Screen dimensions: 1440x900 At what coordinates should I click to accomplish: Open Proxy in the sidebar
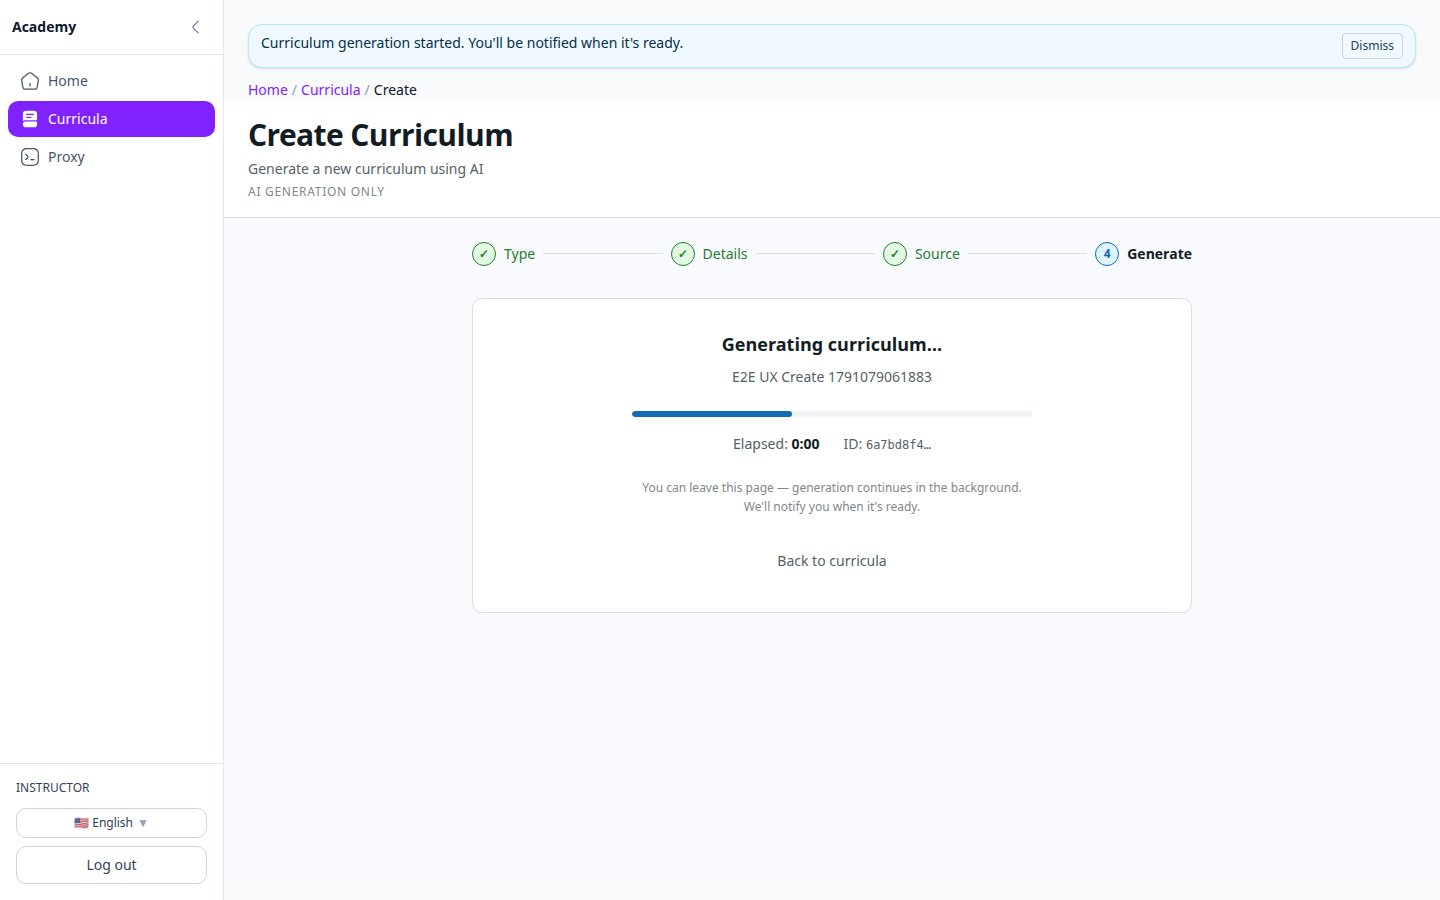point(111,157)
